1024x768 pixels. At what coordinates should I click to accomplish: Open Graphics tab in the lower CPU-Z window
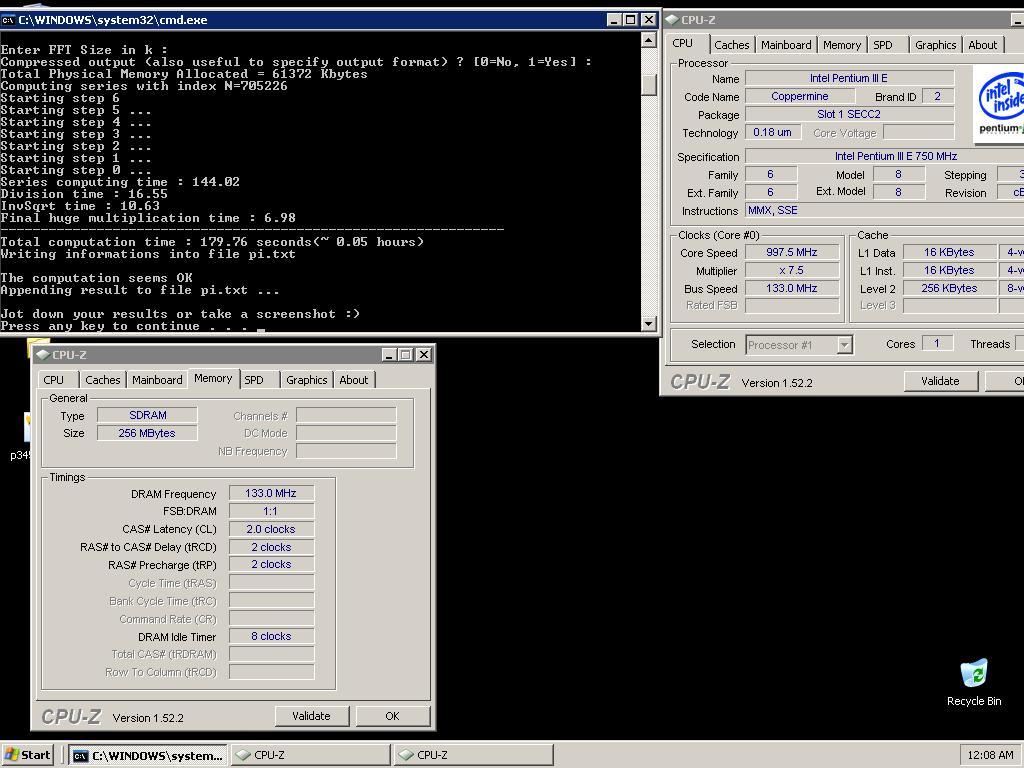(306, 380)
